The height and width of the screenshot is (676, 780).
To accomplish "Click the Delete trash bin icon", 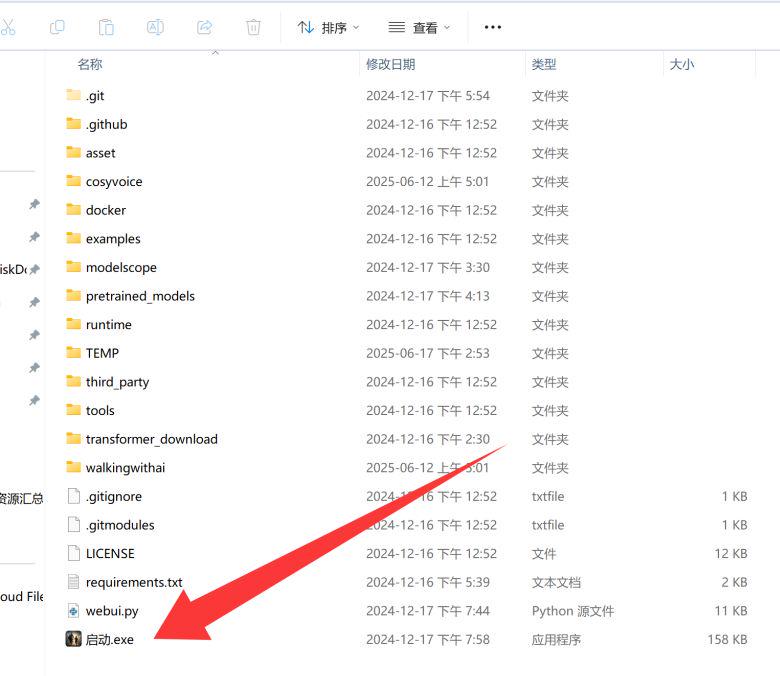I will (253, 27).
